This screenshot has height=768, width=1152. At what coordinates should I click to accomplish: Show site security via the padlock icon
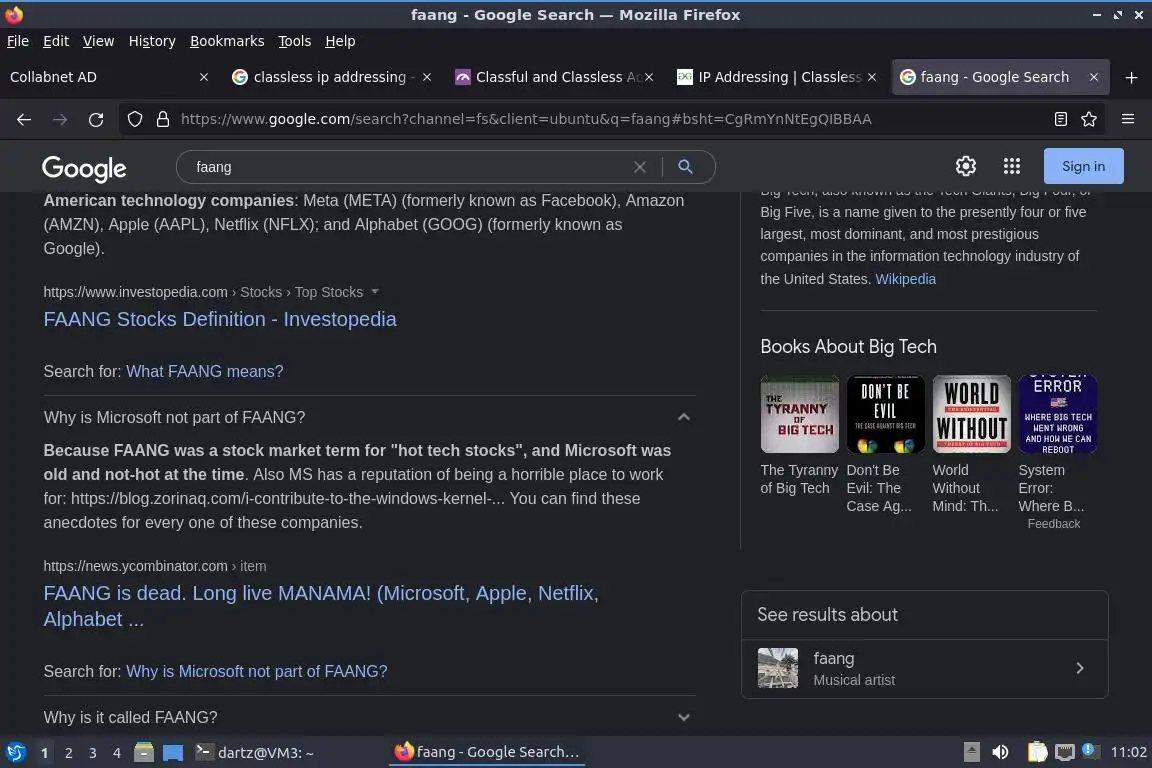[163, 119]
